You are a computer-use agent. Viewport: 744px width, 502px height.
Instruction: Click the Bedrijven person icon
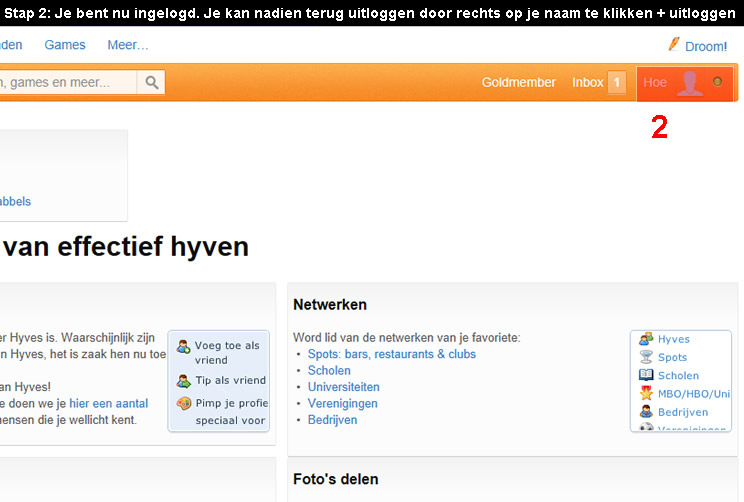[646, 411]
